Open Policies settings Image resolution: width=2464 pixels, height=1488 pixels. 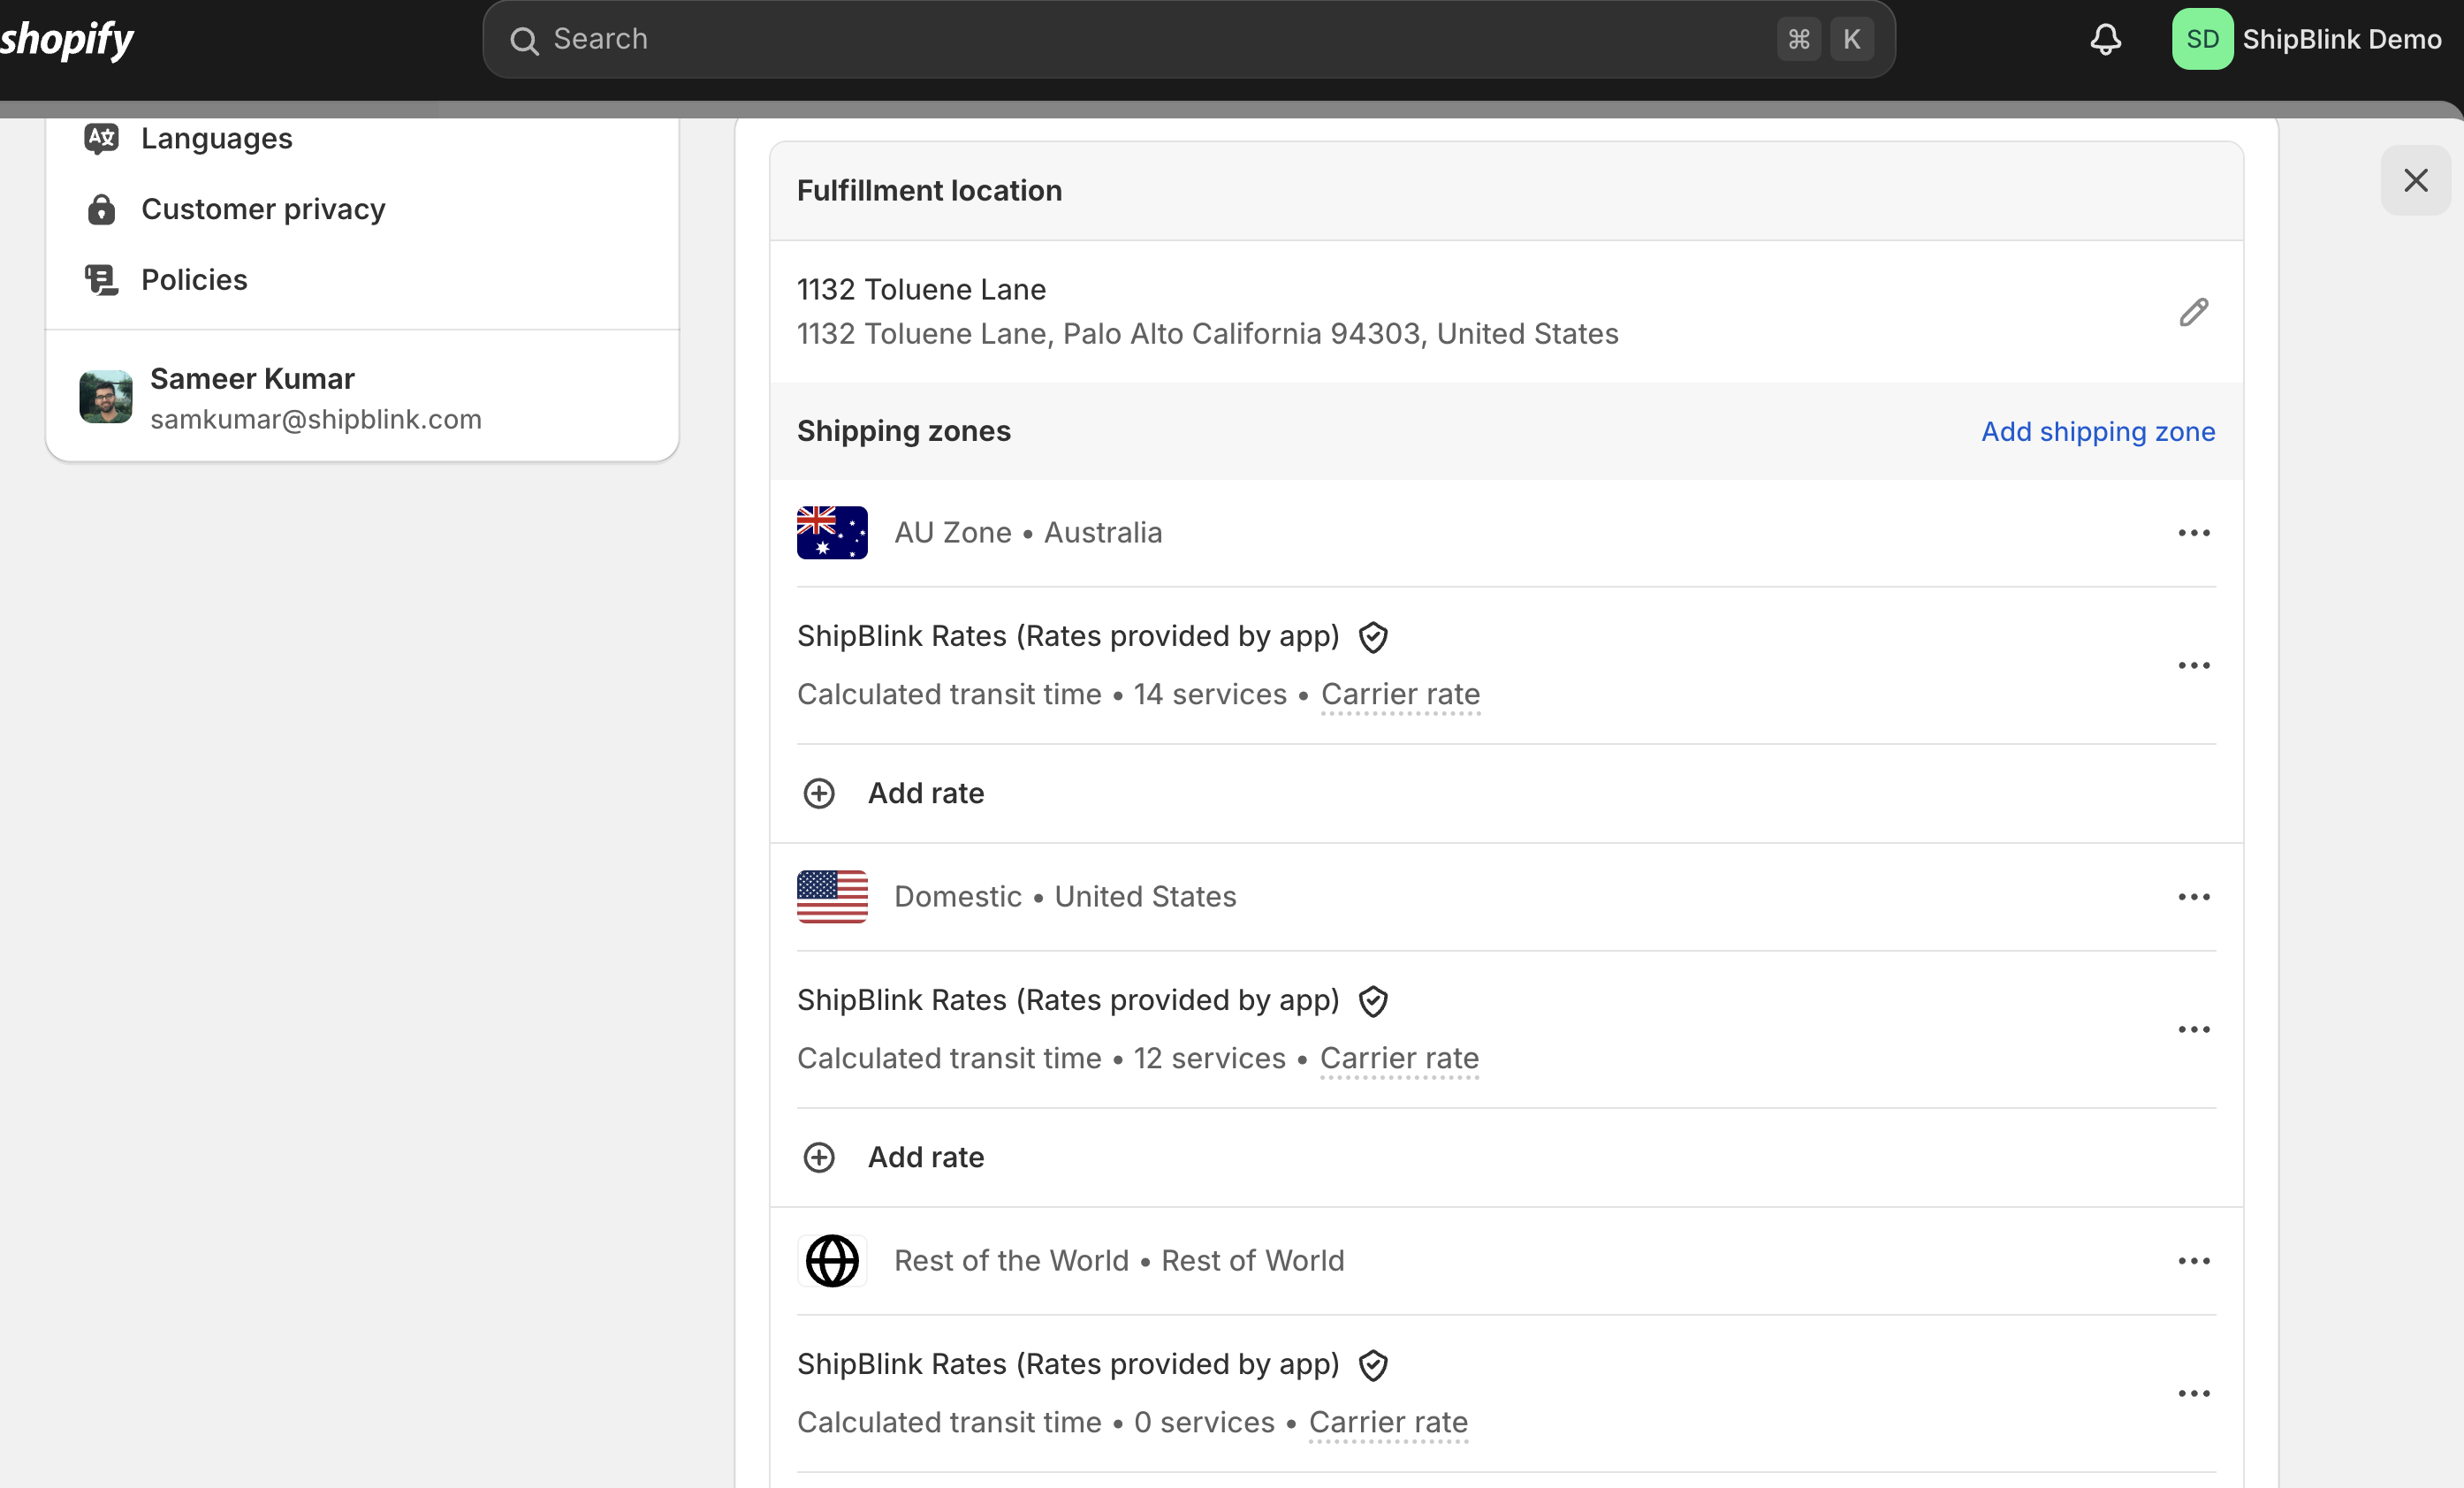tap(194, 280)
